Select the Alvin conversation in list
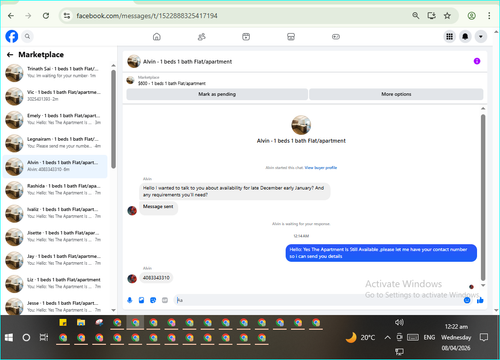The image size is (500, 360). pyautogui.click(x=55, y=166)
